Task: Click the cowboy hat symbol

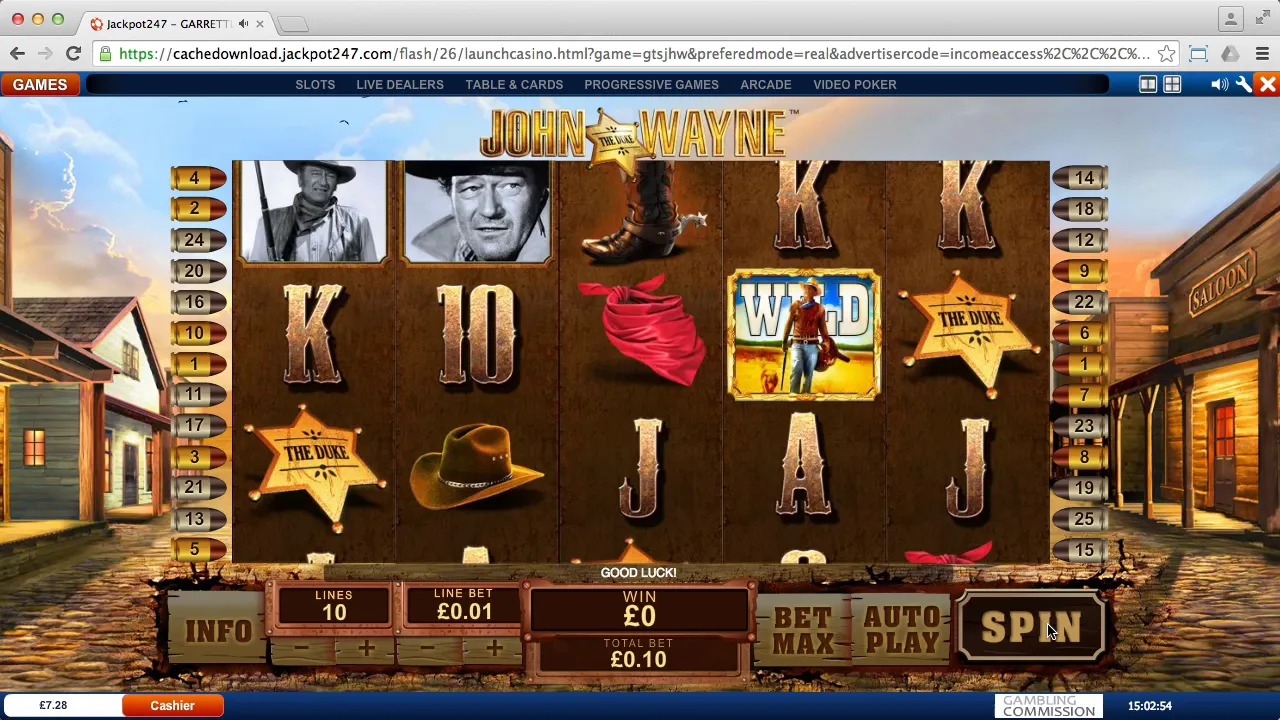Action: tap(476, 467)
